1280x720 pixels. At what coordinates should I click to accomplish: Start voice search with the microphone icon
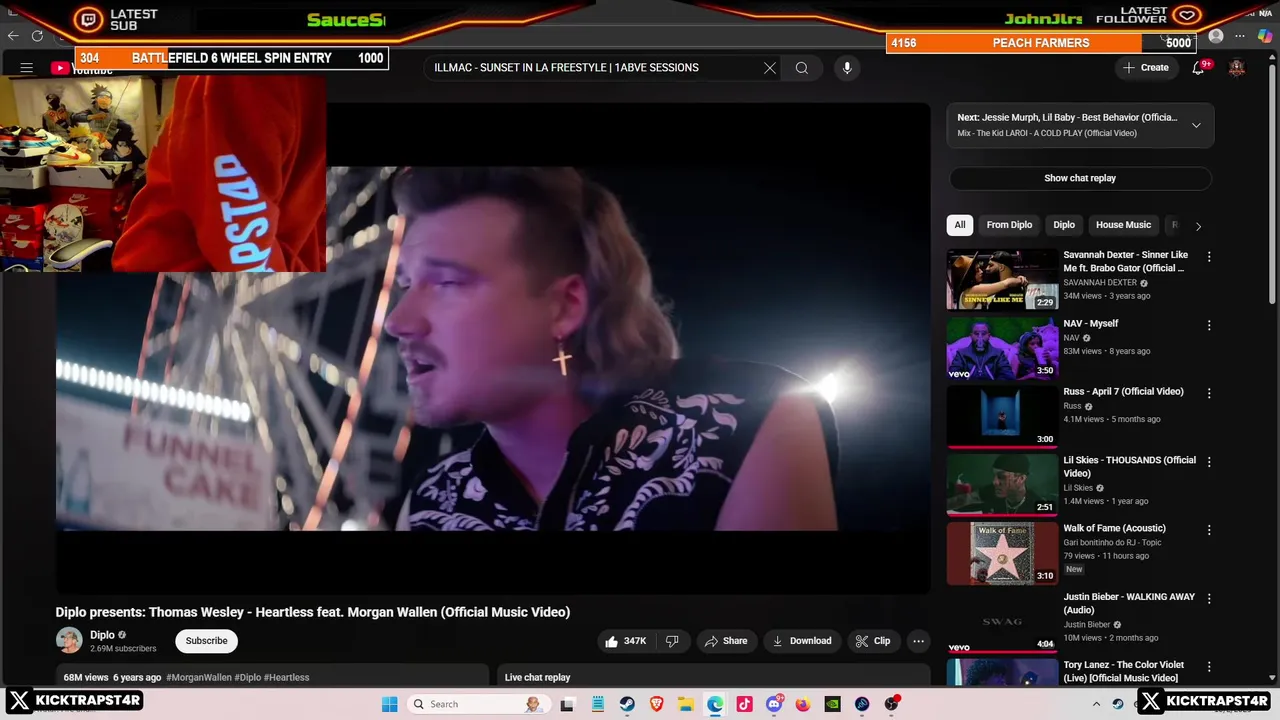[x=847, y=68]
